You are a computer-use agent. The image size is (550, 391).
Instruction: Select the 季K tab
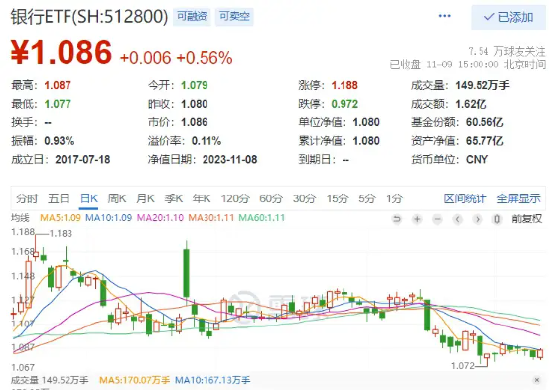(174, 198)
